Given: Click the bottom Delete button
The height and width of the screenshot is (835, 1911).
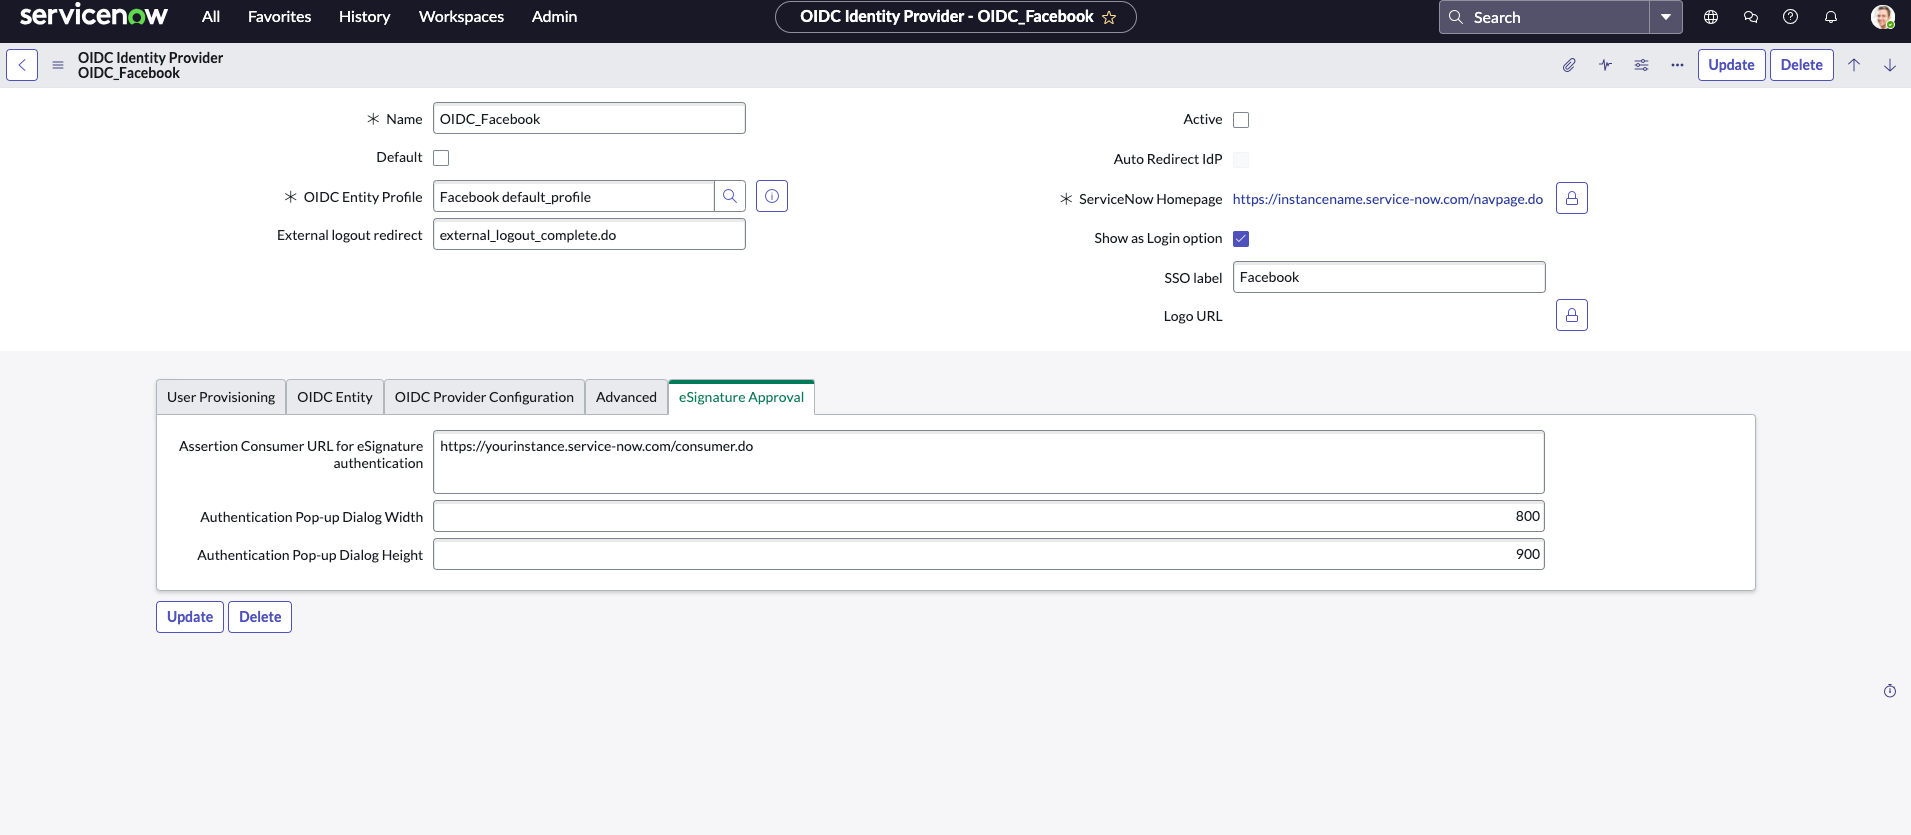Looking at the screenshot, I should tap(260, 617).
